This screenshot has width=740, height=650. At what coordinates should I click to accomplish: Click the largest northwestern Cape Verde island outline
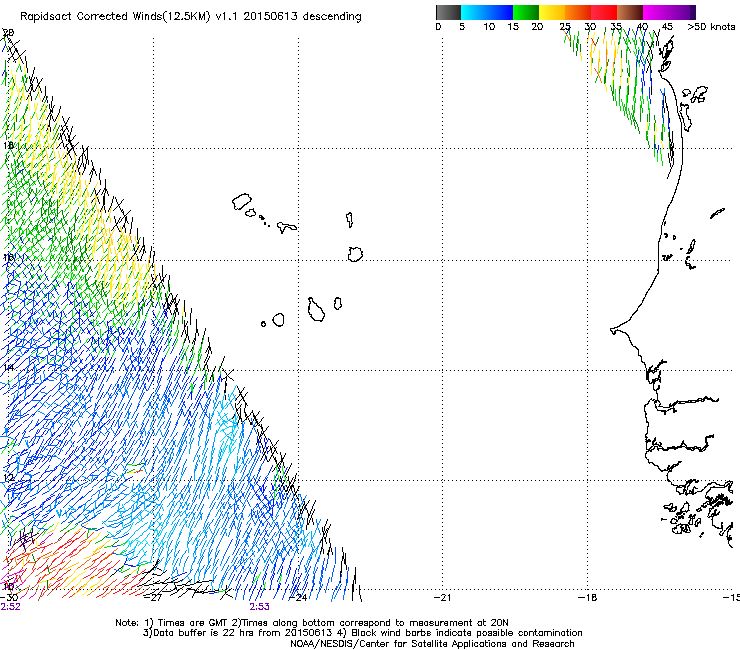click(242, 202)
